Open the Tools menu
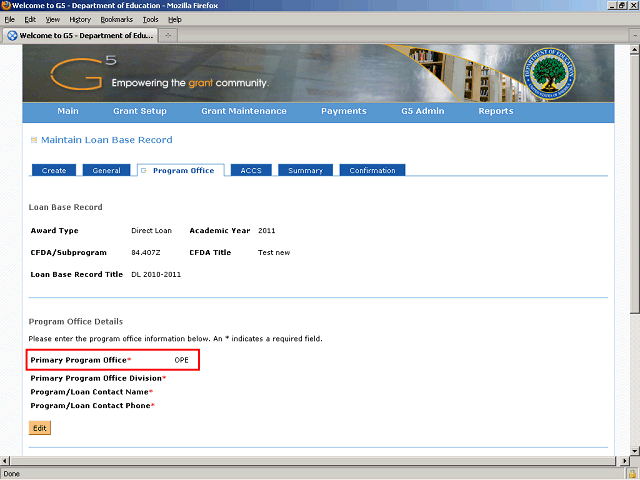640x480 pixels. pyautogui.click(x=150, y=20)
